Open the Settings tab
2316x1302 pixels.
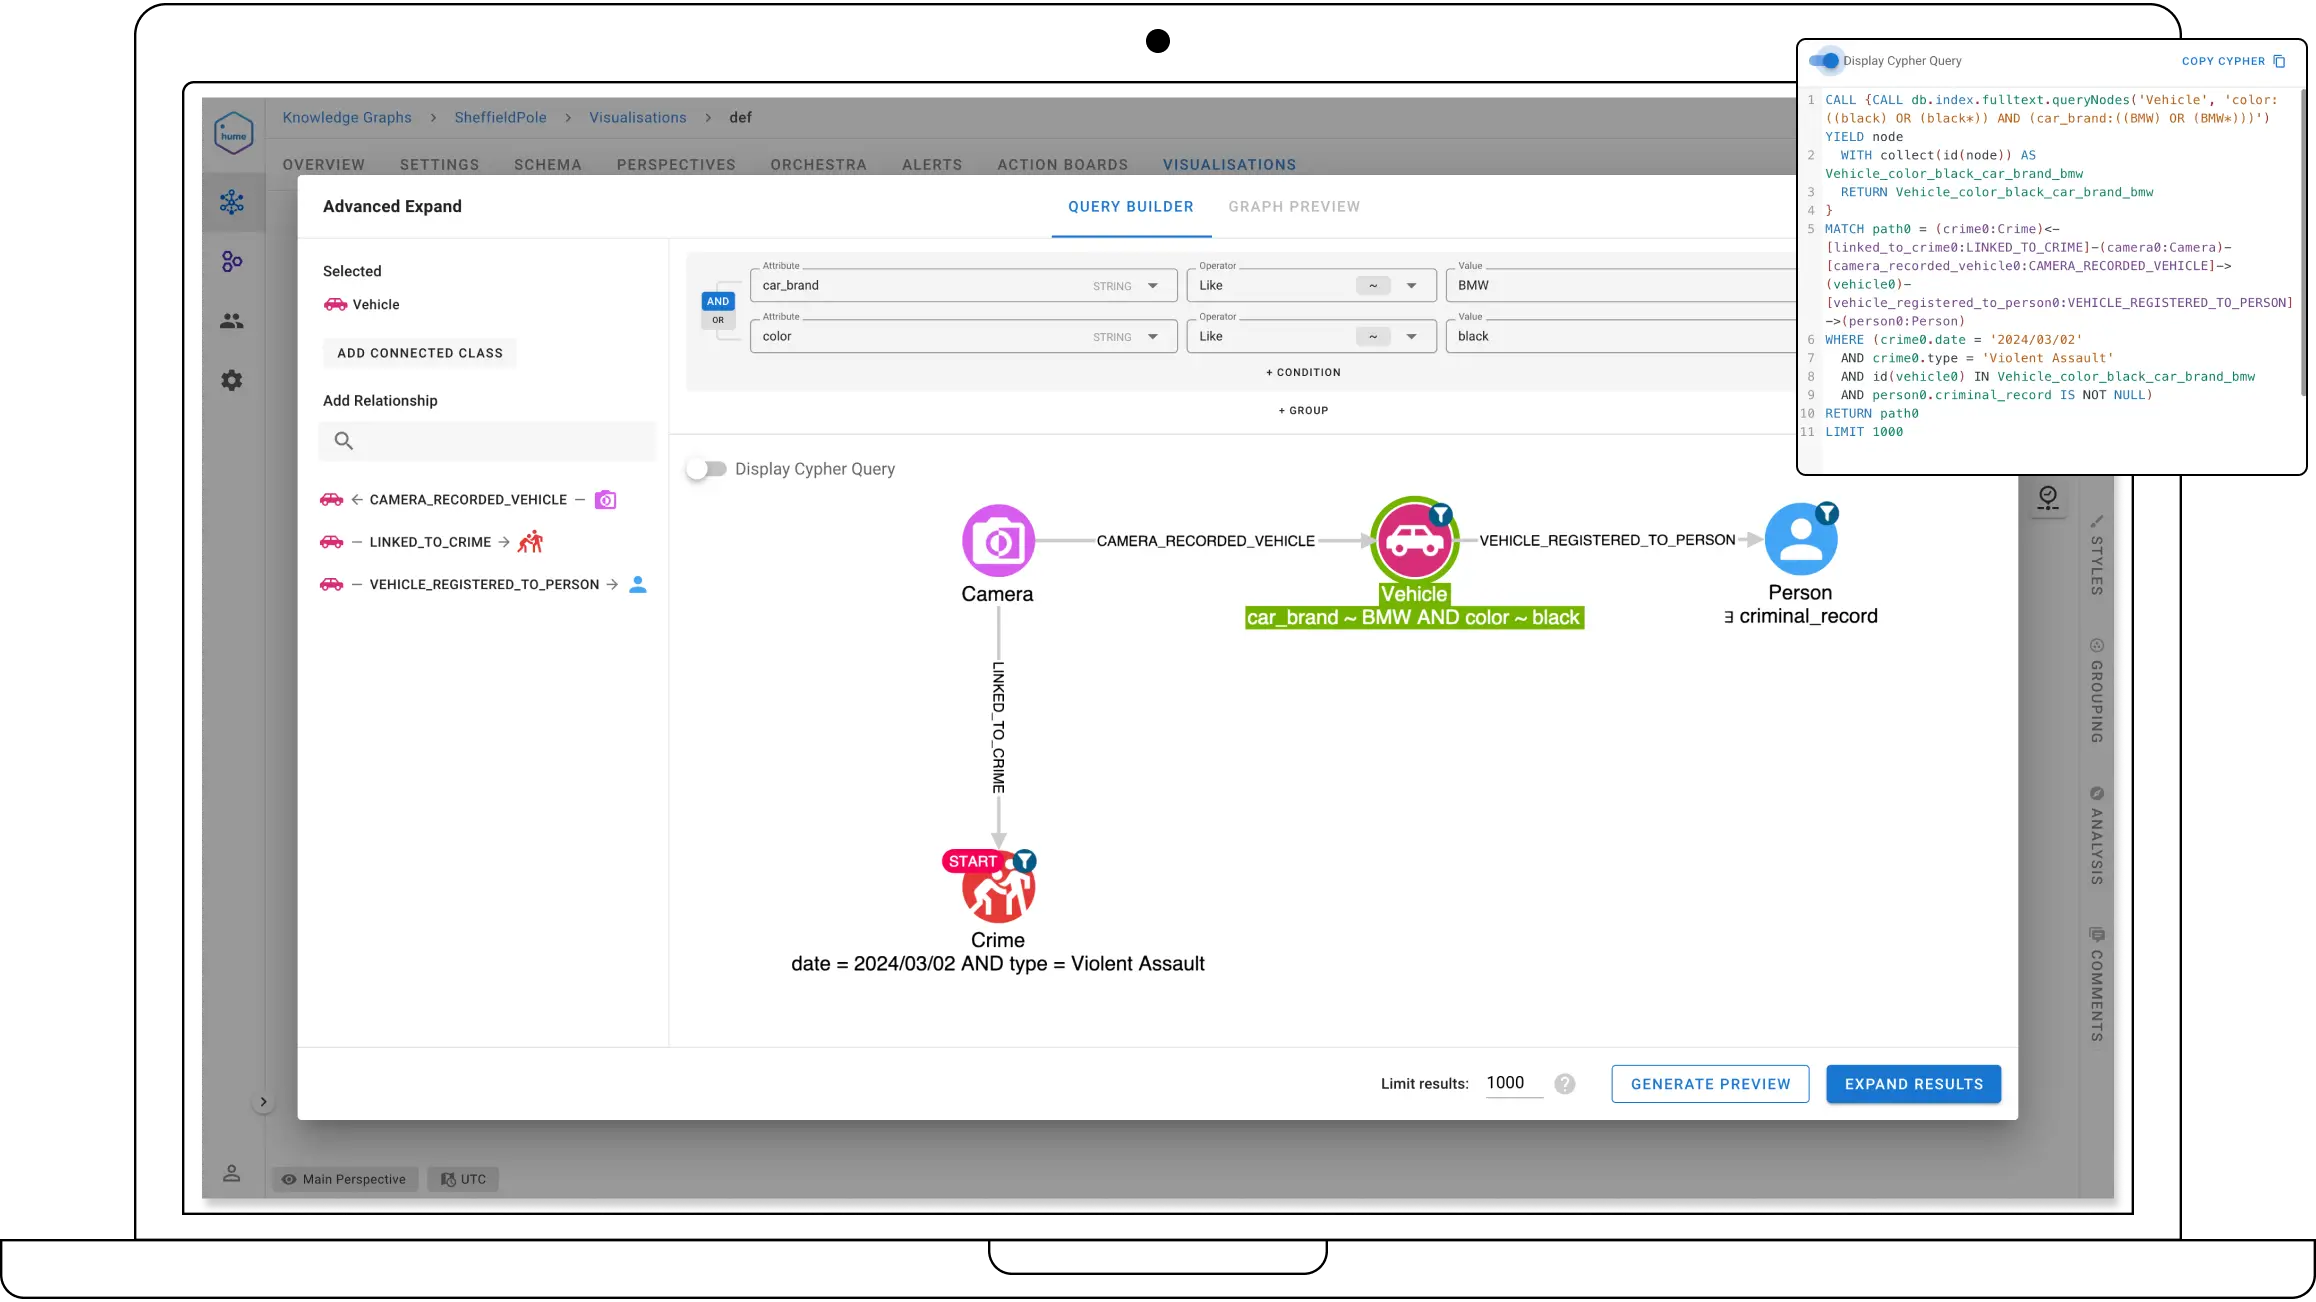(439, 165)
